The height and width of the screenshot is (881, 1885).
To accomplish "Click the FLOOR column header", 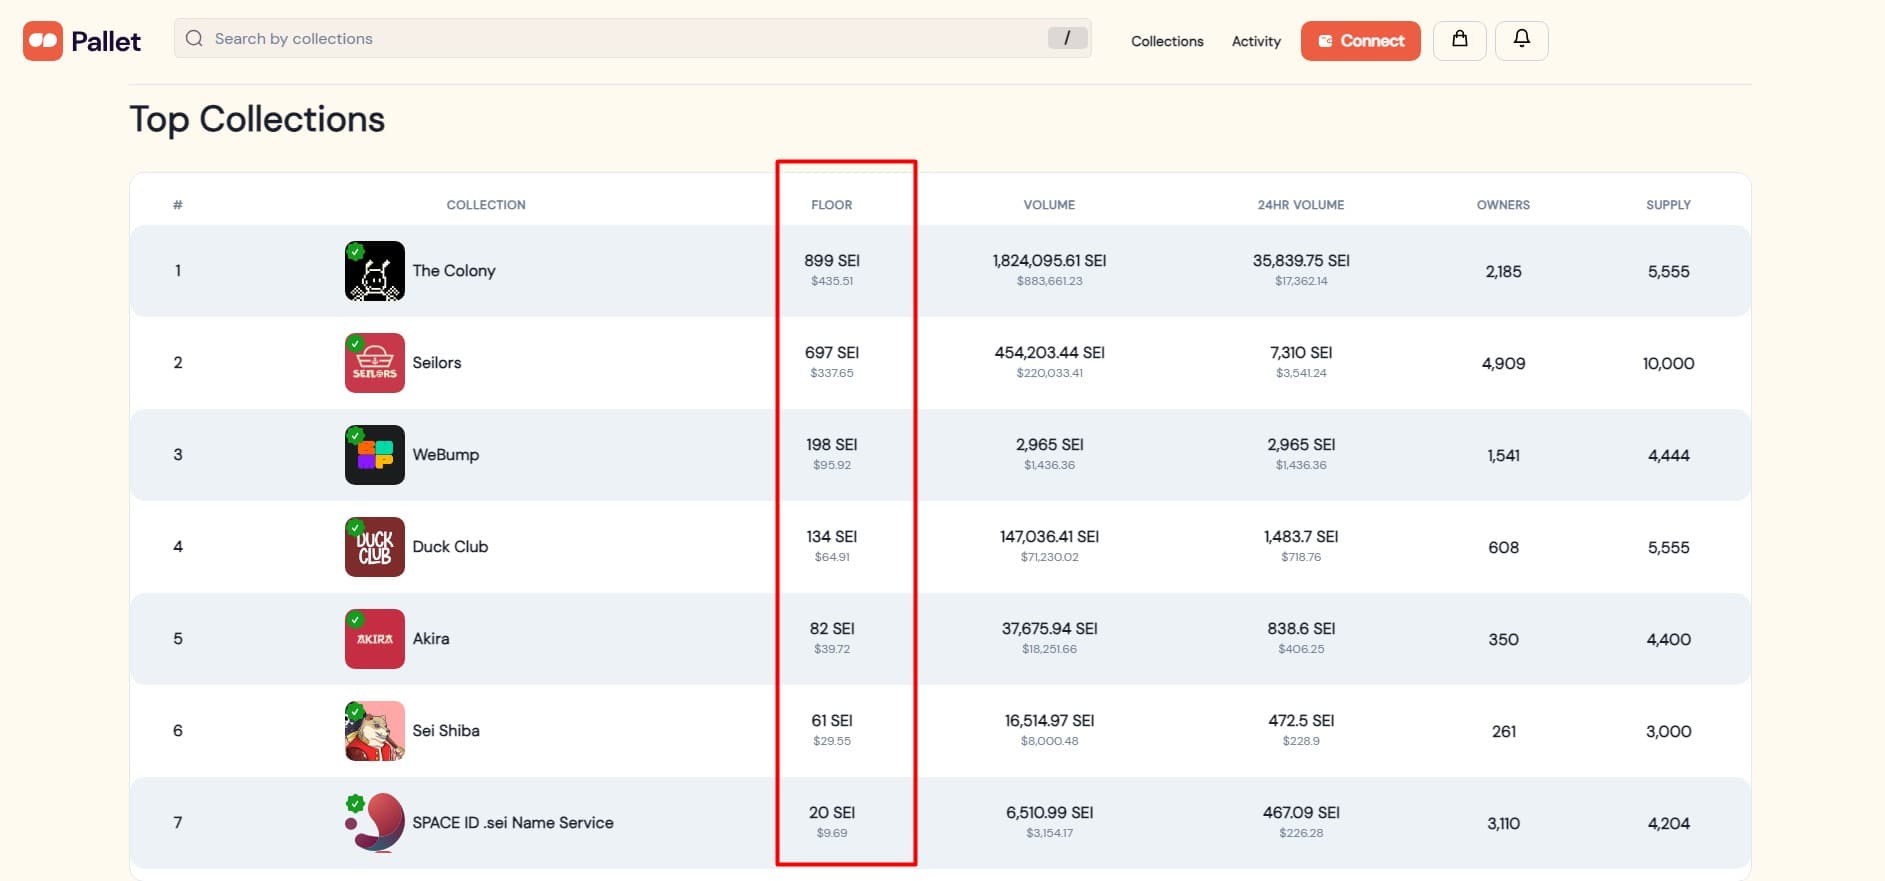I will pos(832,205).
